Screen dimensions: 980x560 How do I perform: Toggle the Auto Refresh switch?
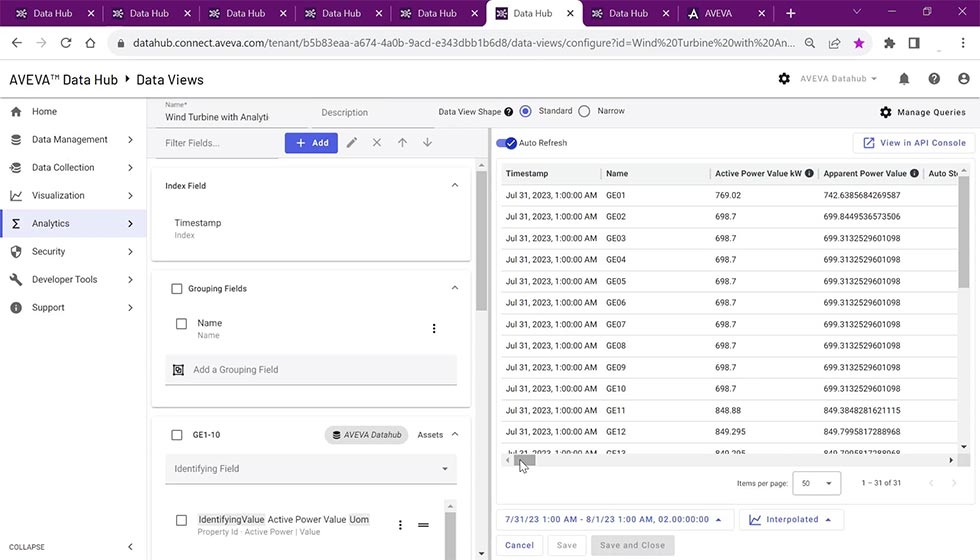(507, 143)
